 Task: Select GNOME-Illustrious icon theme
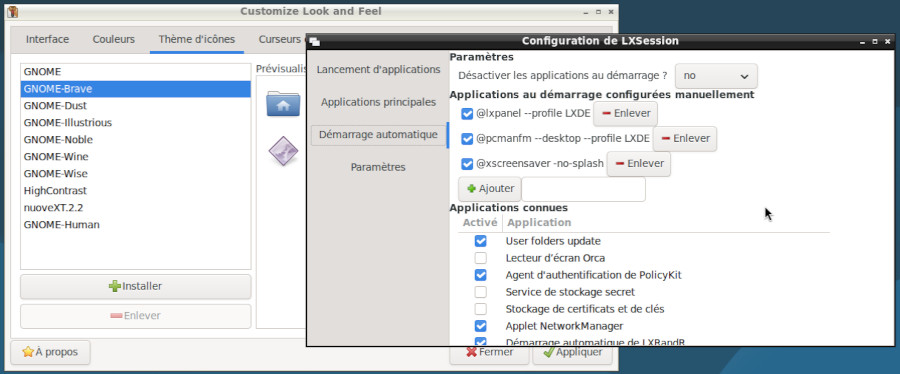click(135, 123)
